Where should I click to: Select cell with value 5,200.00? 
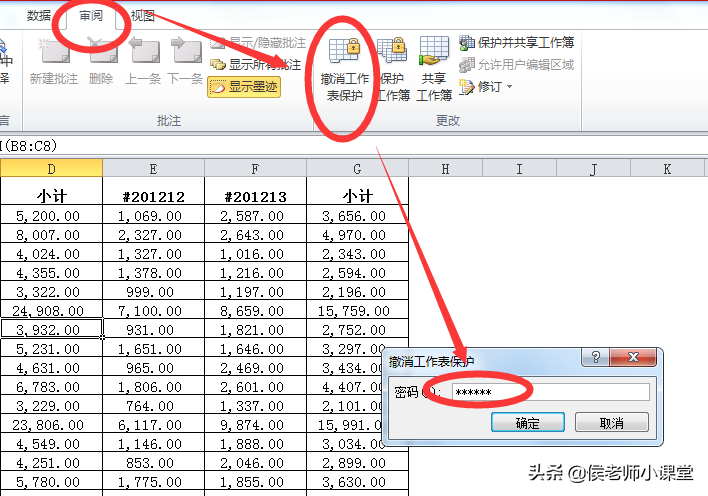point(51,215)
